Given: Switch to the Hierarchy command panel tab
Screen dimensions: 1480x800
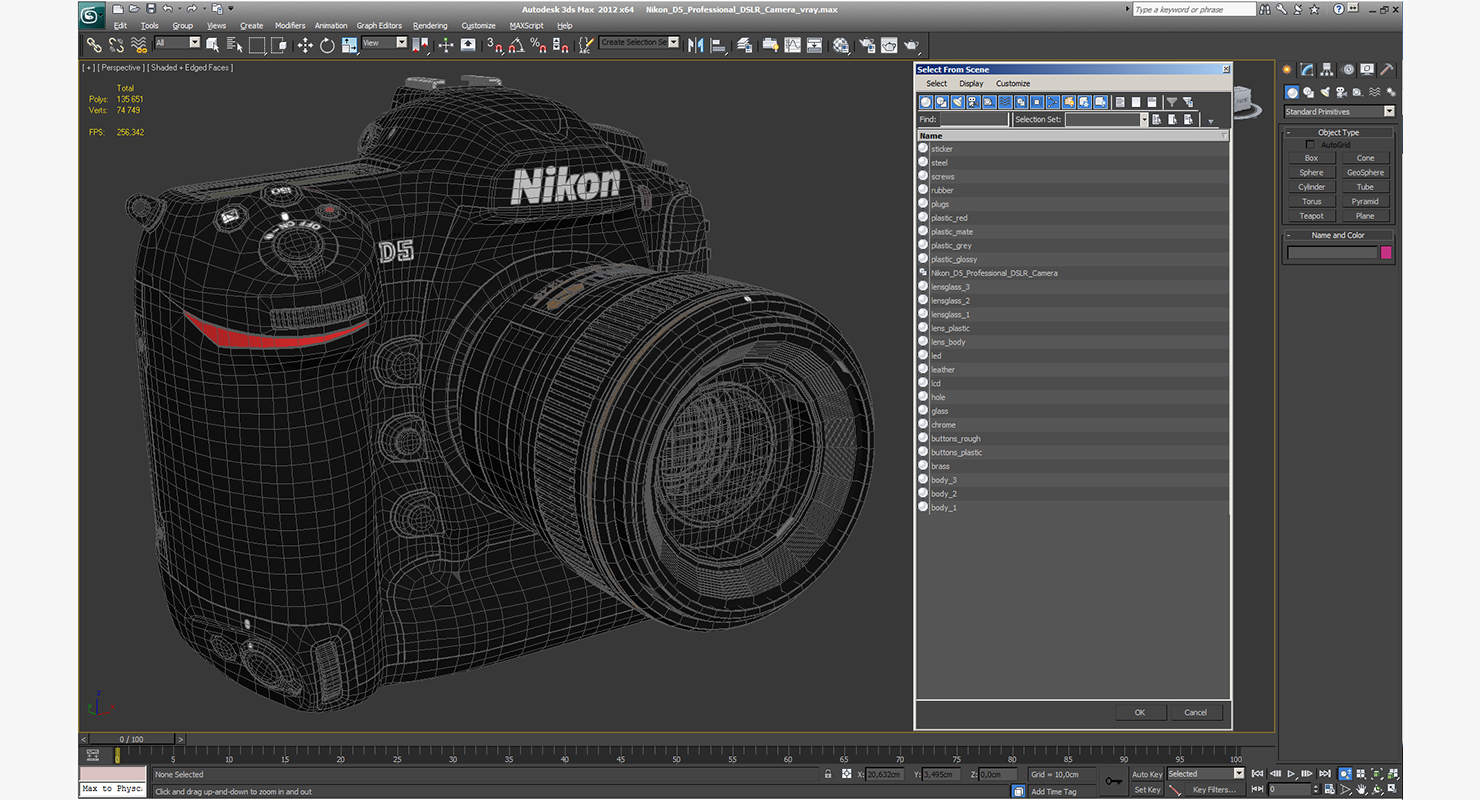Looking at the screenshot, I should click(1327, 69).
